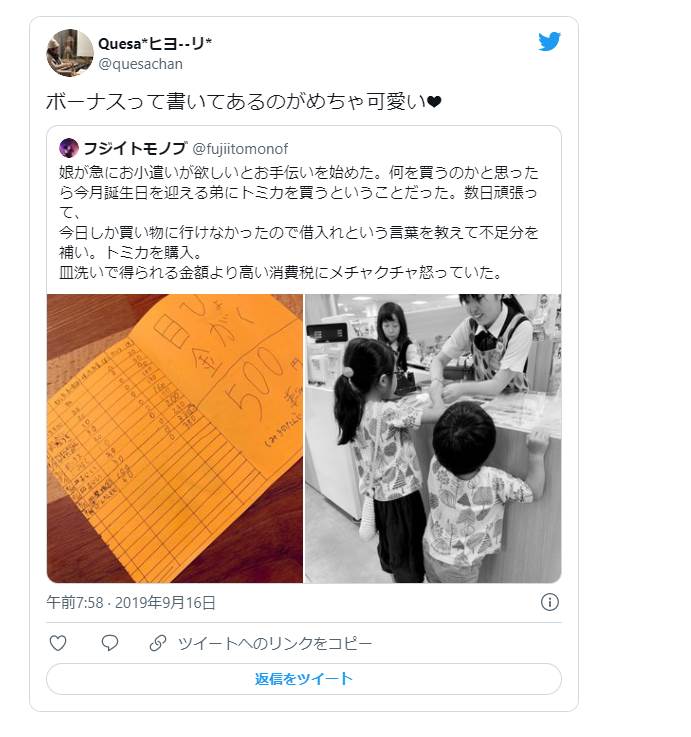Click the black heart emoji in tweet text

click(435, 102)
